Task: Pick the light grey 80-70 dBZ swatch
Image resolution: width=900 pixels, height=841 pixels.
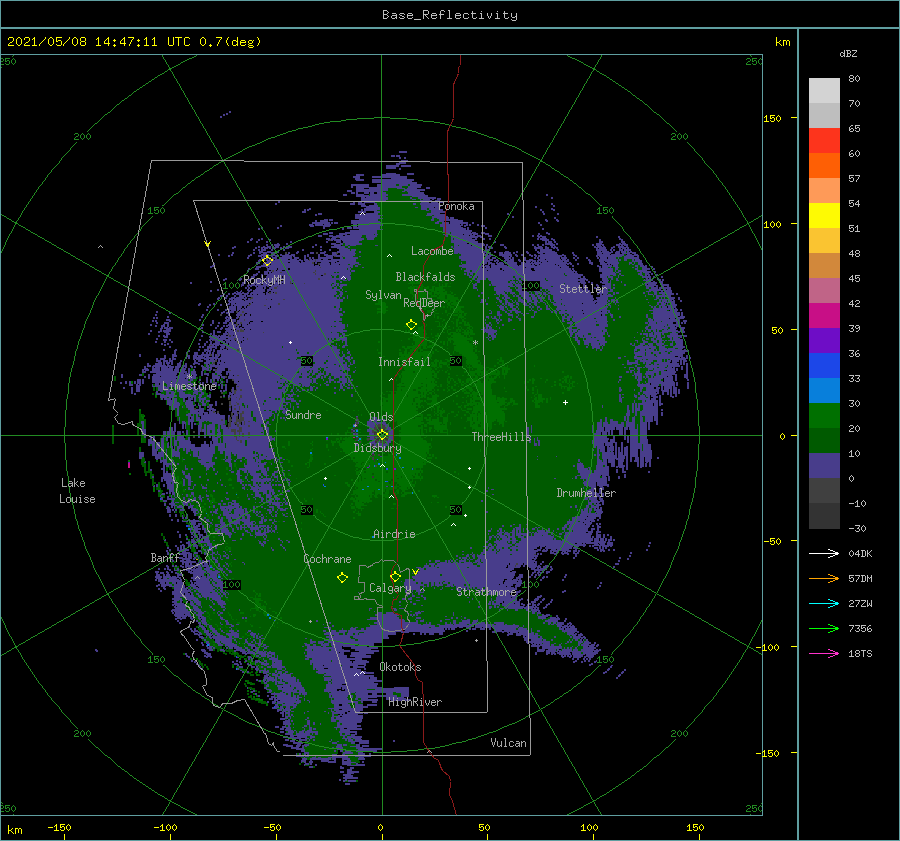Action: (824, 91)
